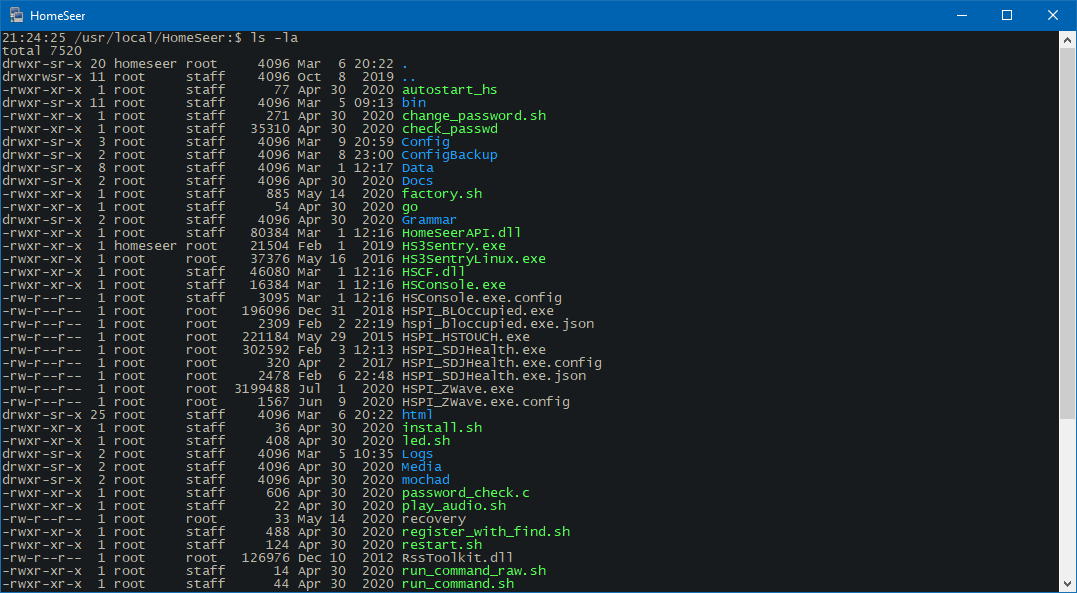Minimize the HomeSeer window

point(962,15)
